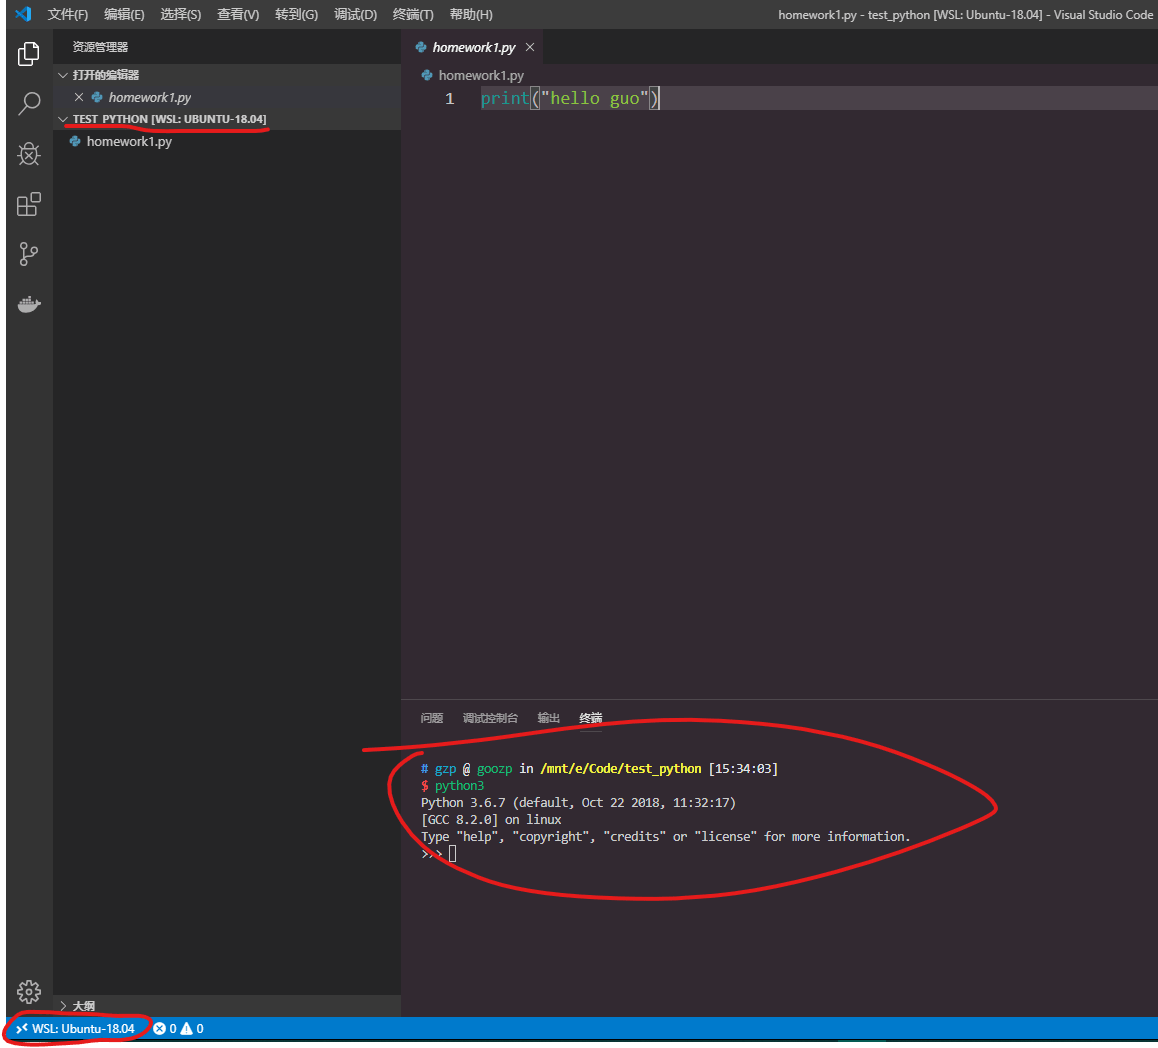
Task: Click line number 1 in the gutter
Action: point(450,98)
